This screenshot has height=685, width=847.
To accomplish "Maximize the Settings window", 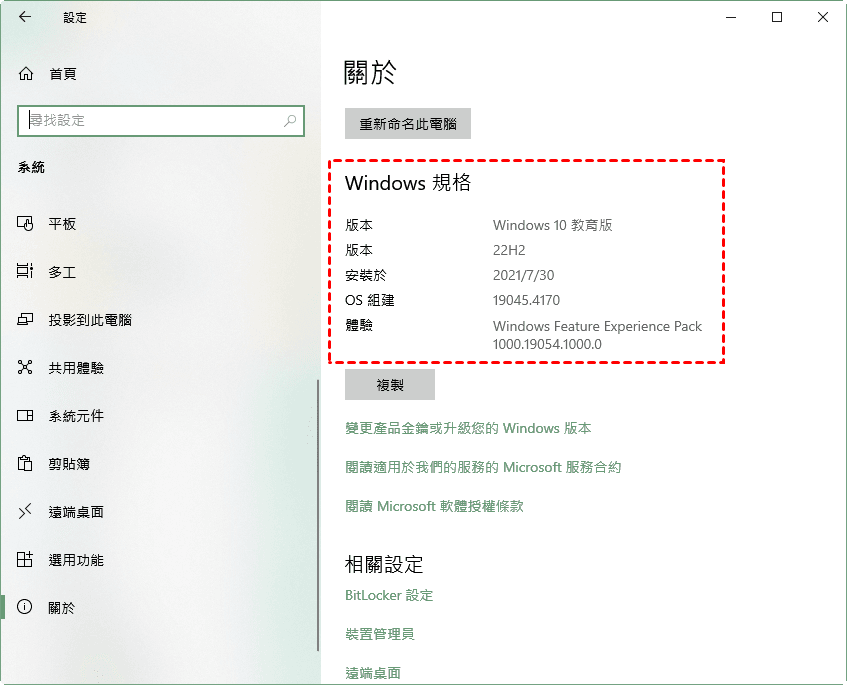I will pos(777,17).
